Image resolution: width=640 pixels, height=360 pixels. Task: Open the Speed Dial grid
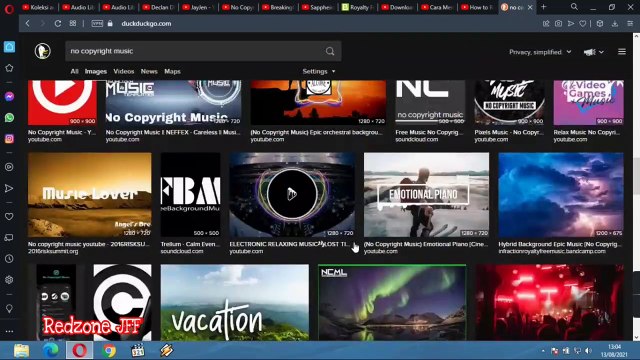pyautogui.click(x=73, y=24)
